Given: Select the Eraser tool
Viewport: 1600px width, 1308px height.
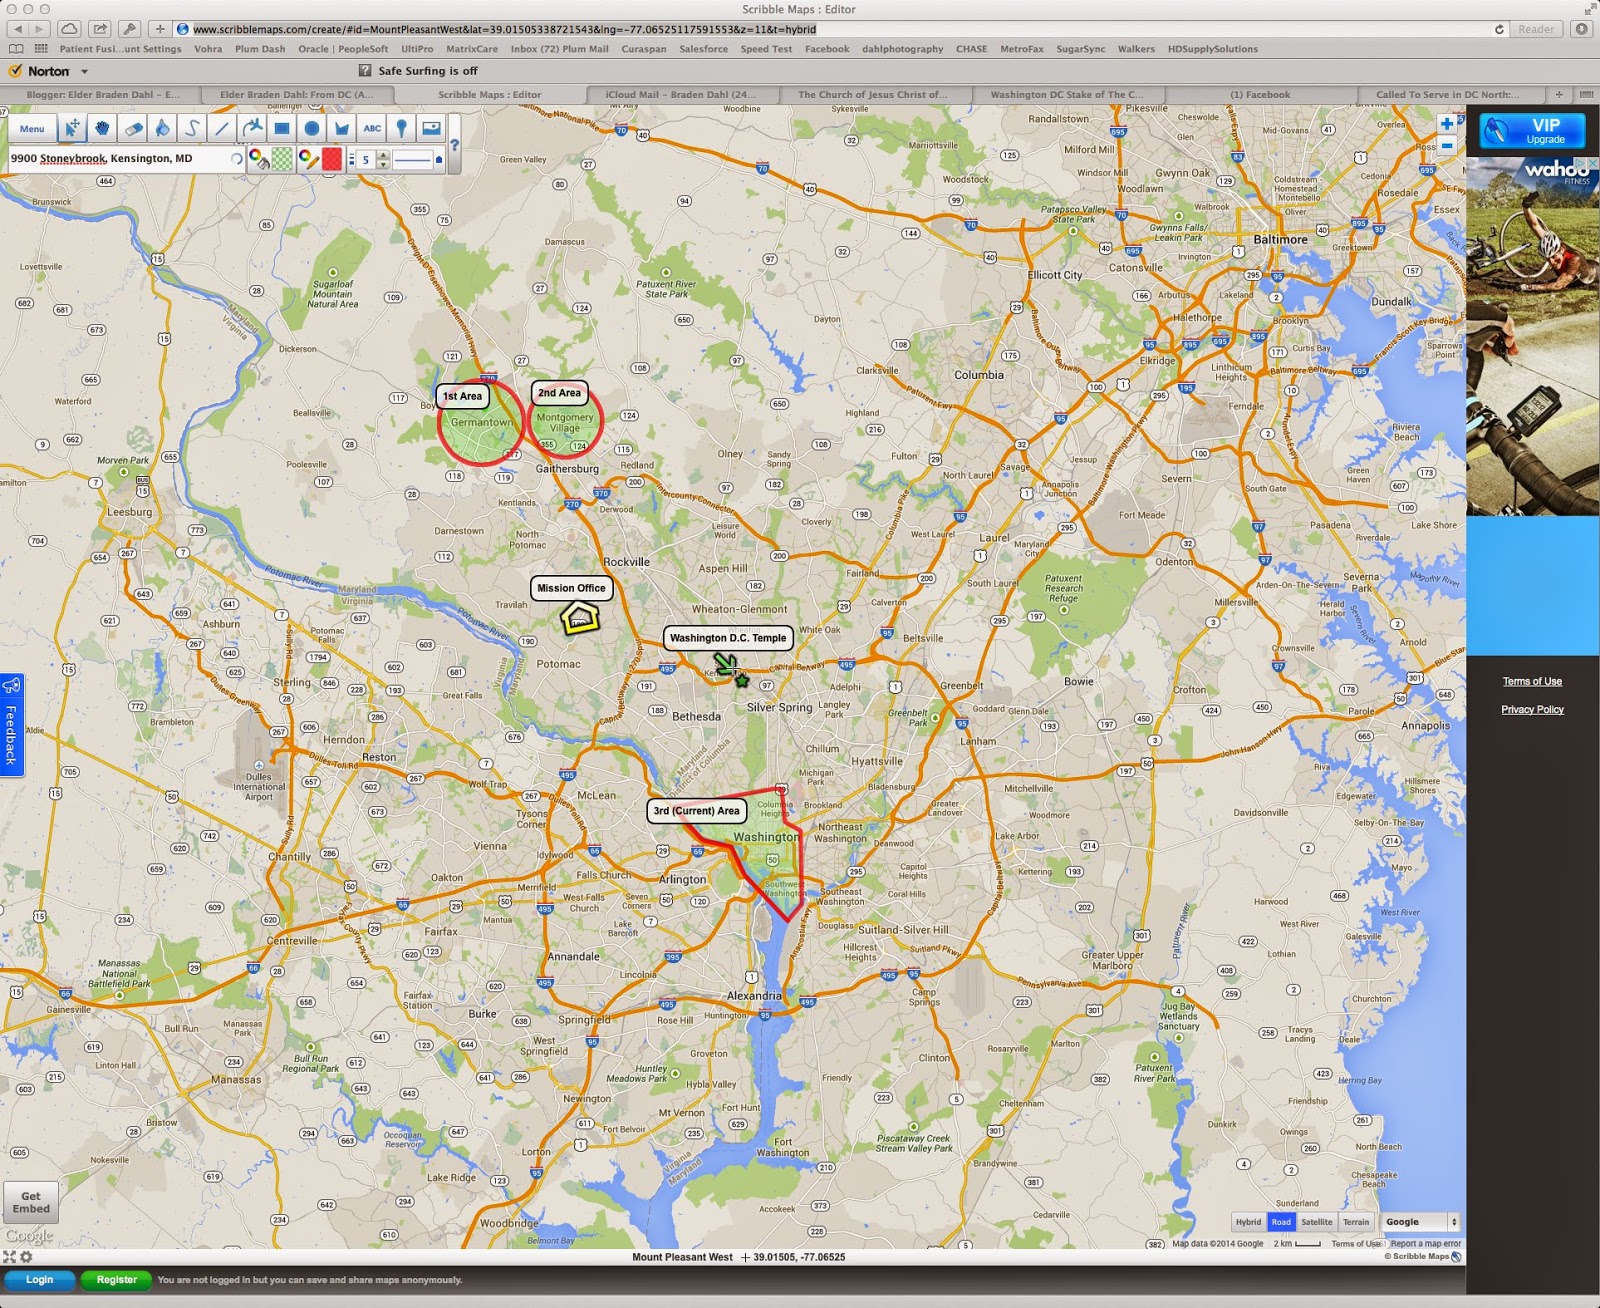Looking at the screenshot, I should click(132, 128).
